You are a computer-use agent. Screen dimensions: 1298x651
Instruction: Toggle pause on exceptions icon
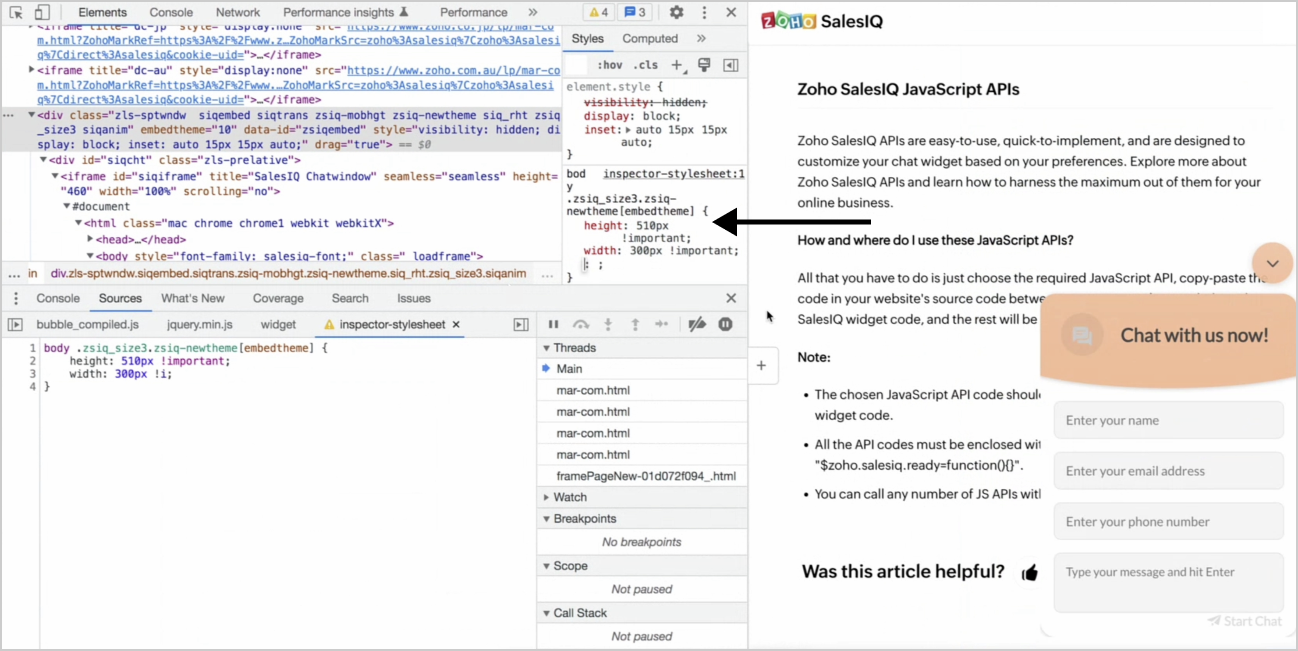[x=726, y=324]
